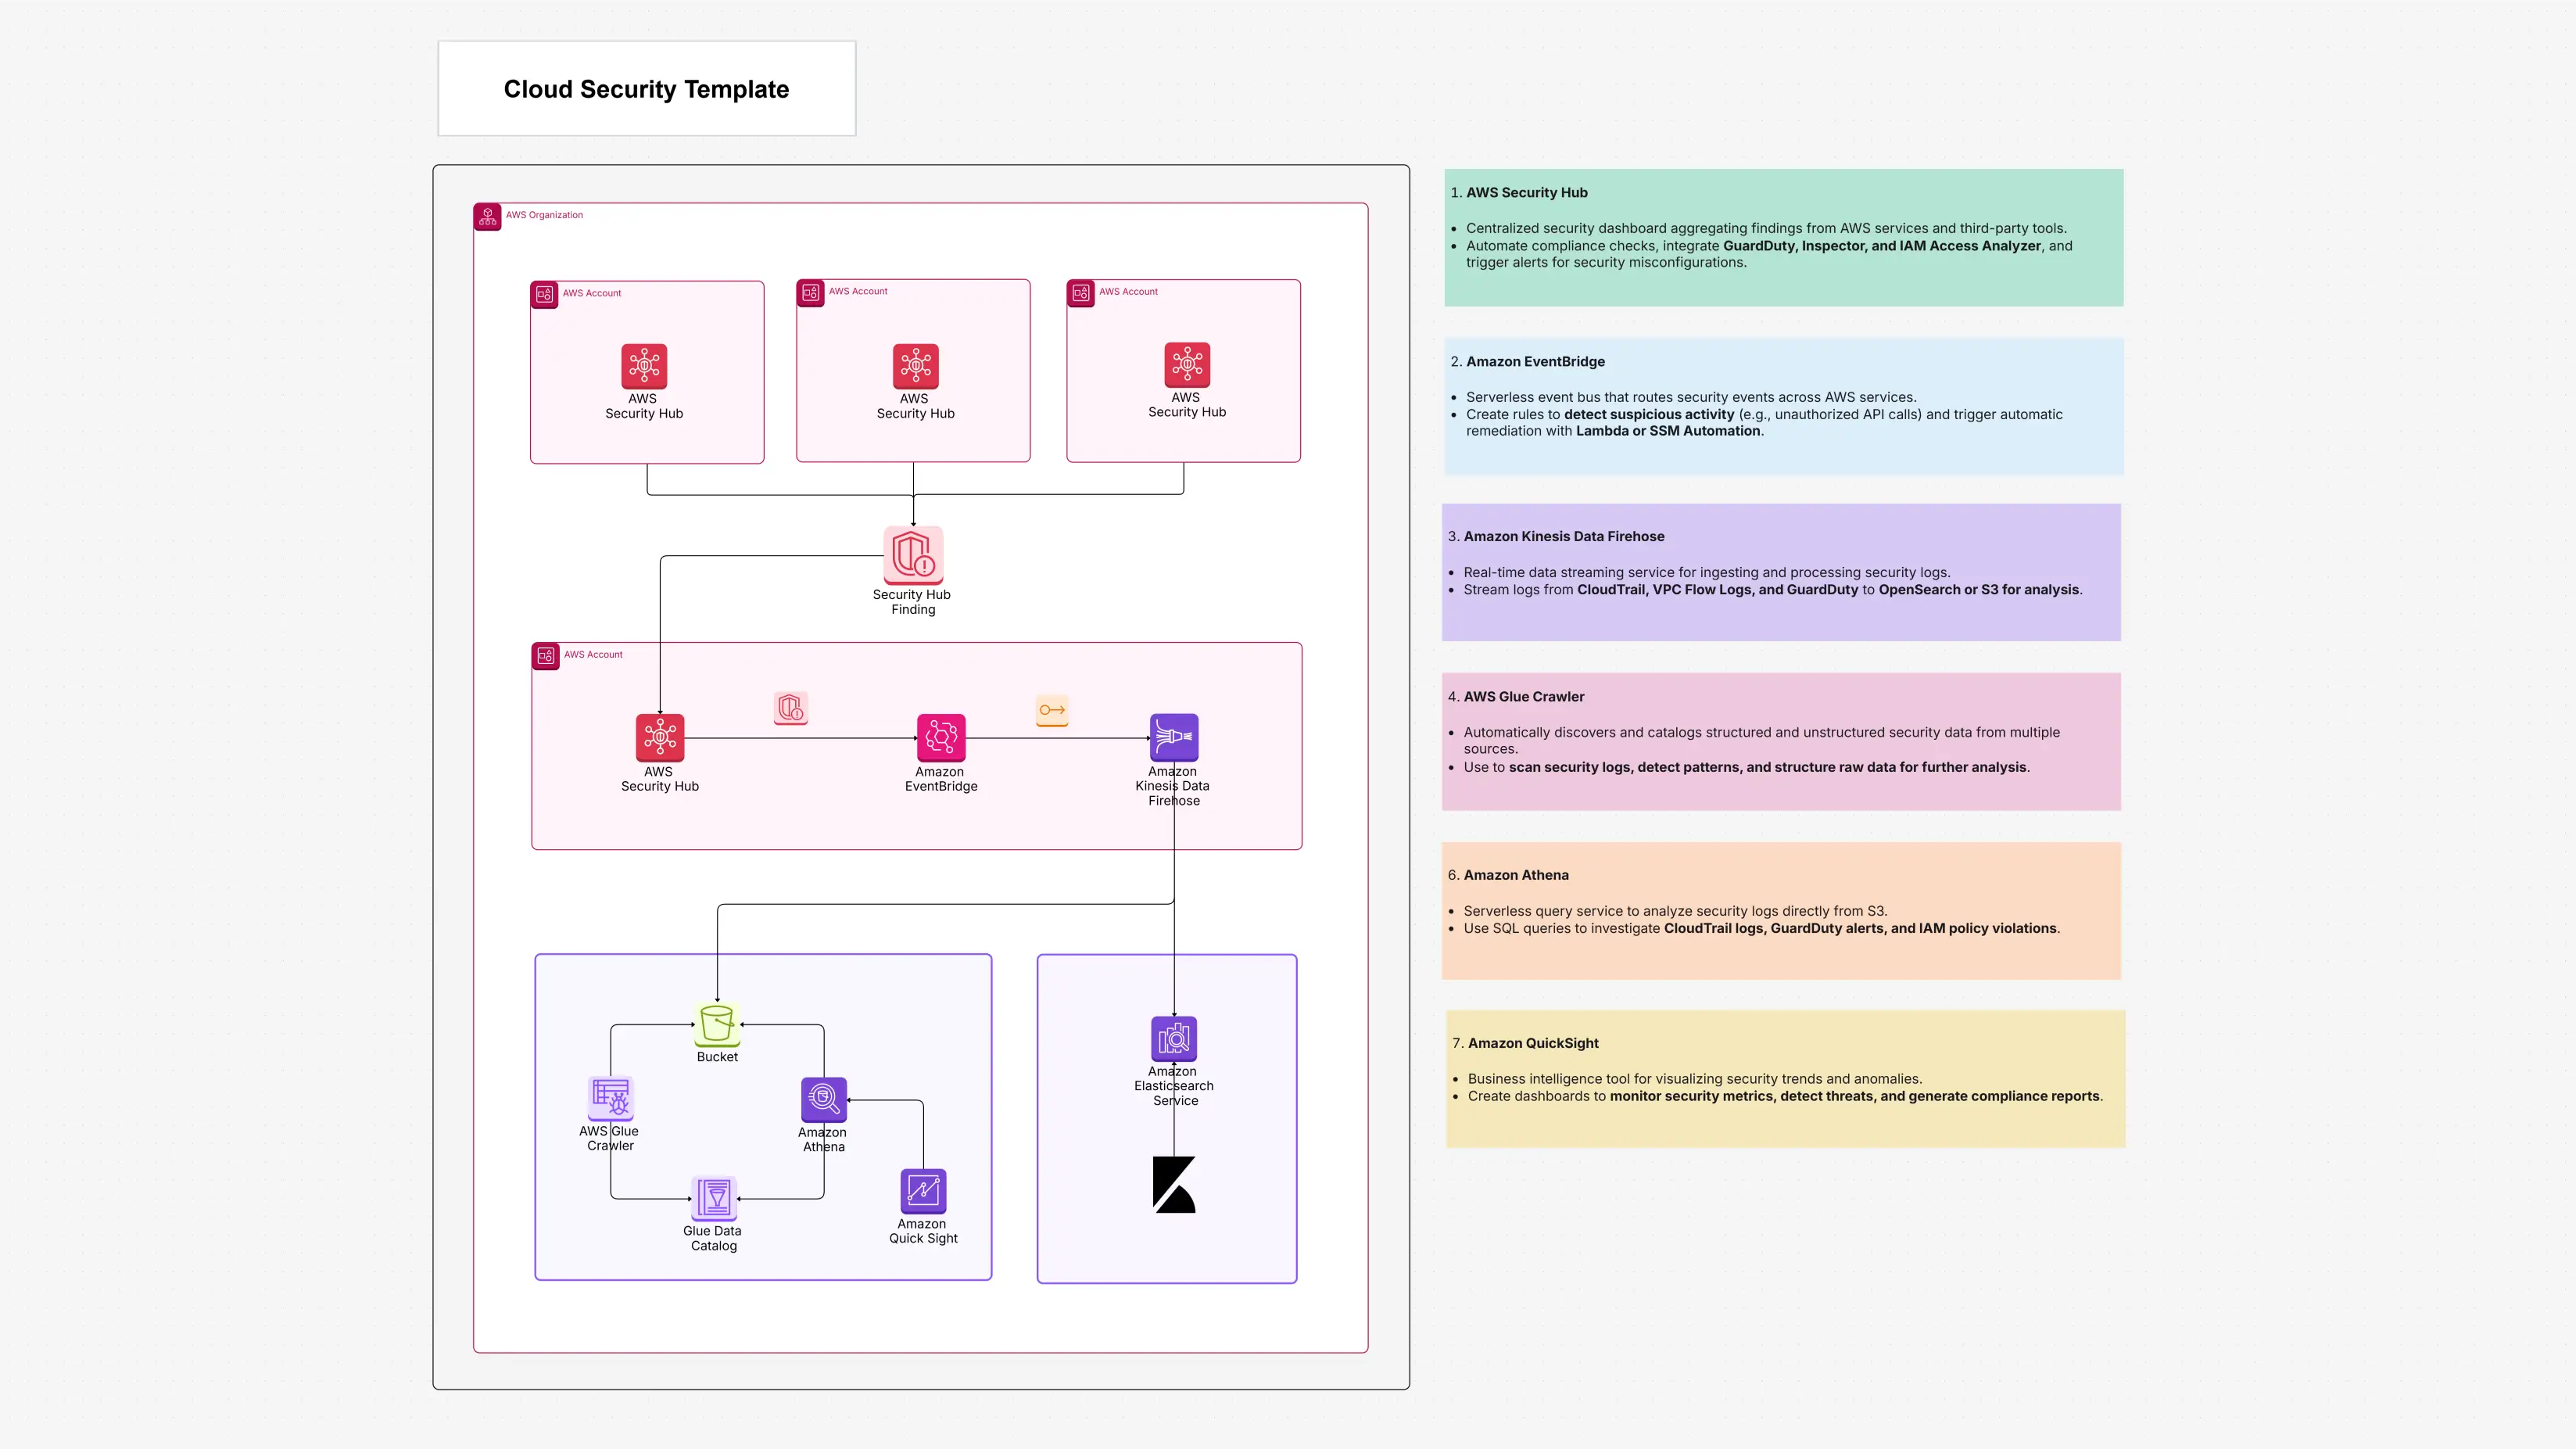Click the middle AWS Account badge icon

810,292
